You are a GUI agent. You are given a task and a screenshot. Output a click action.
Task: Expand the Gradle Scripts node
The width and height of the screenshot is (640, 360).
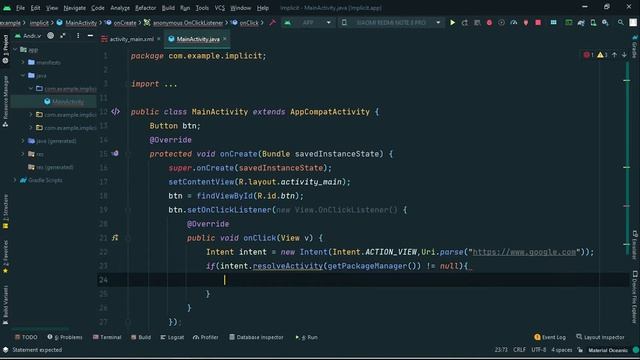(x=16, y=180)
